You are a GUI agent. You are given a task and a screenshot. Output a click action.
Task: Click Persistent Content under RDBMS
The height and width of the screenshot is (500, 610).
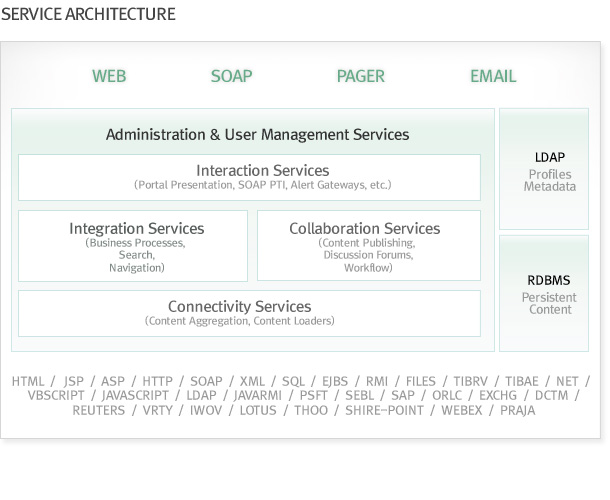[x=549, y=304]
